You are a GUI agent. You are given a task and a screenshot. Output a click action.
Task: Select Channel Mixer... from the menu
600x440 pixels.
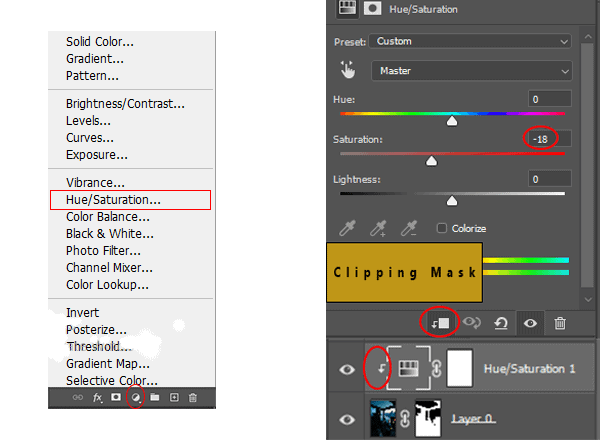[109, 268]
